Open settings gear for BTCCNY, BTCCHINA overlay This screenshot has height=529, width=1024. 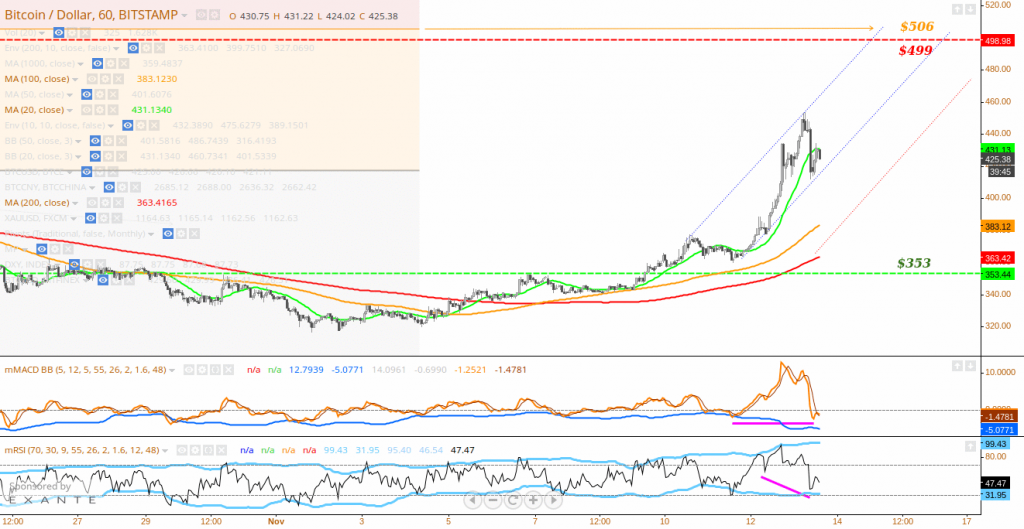122,187
